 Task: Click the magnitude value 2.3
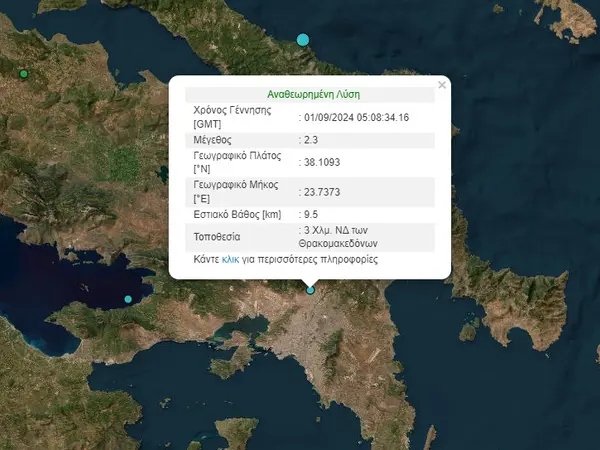click(x=311, y=141)
